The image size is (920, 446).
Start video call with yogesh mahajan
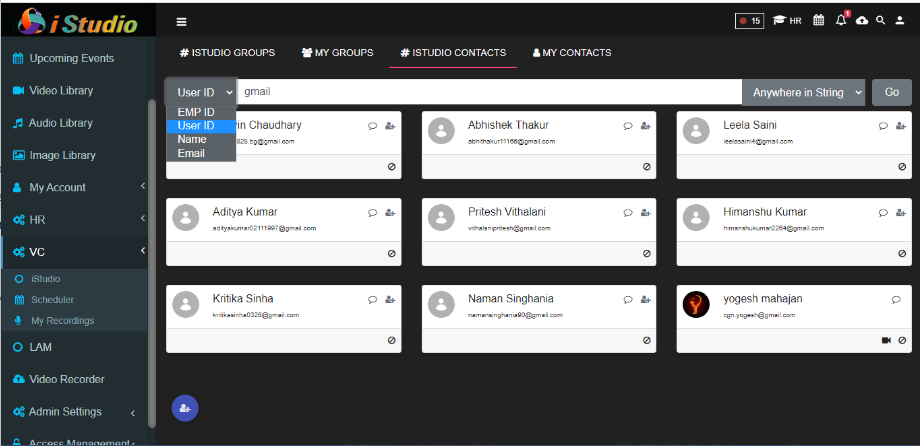tap(886, 340)
